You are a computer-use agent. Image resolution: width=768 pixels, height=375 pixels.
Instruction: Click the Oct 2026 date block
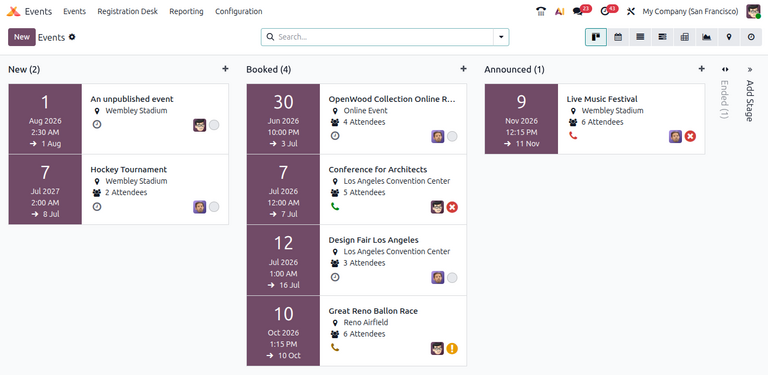[x=283, y=330]
